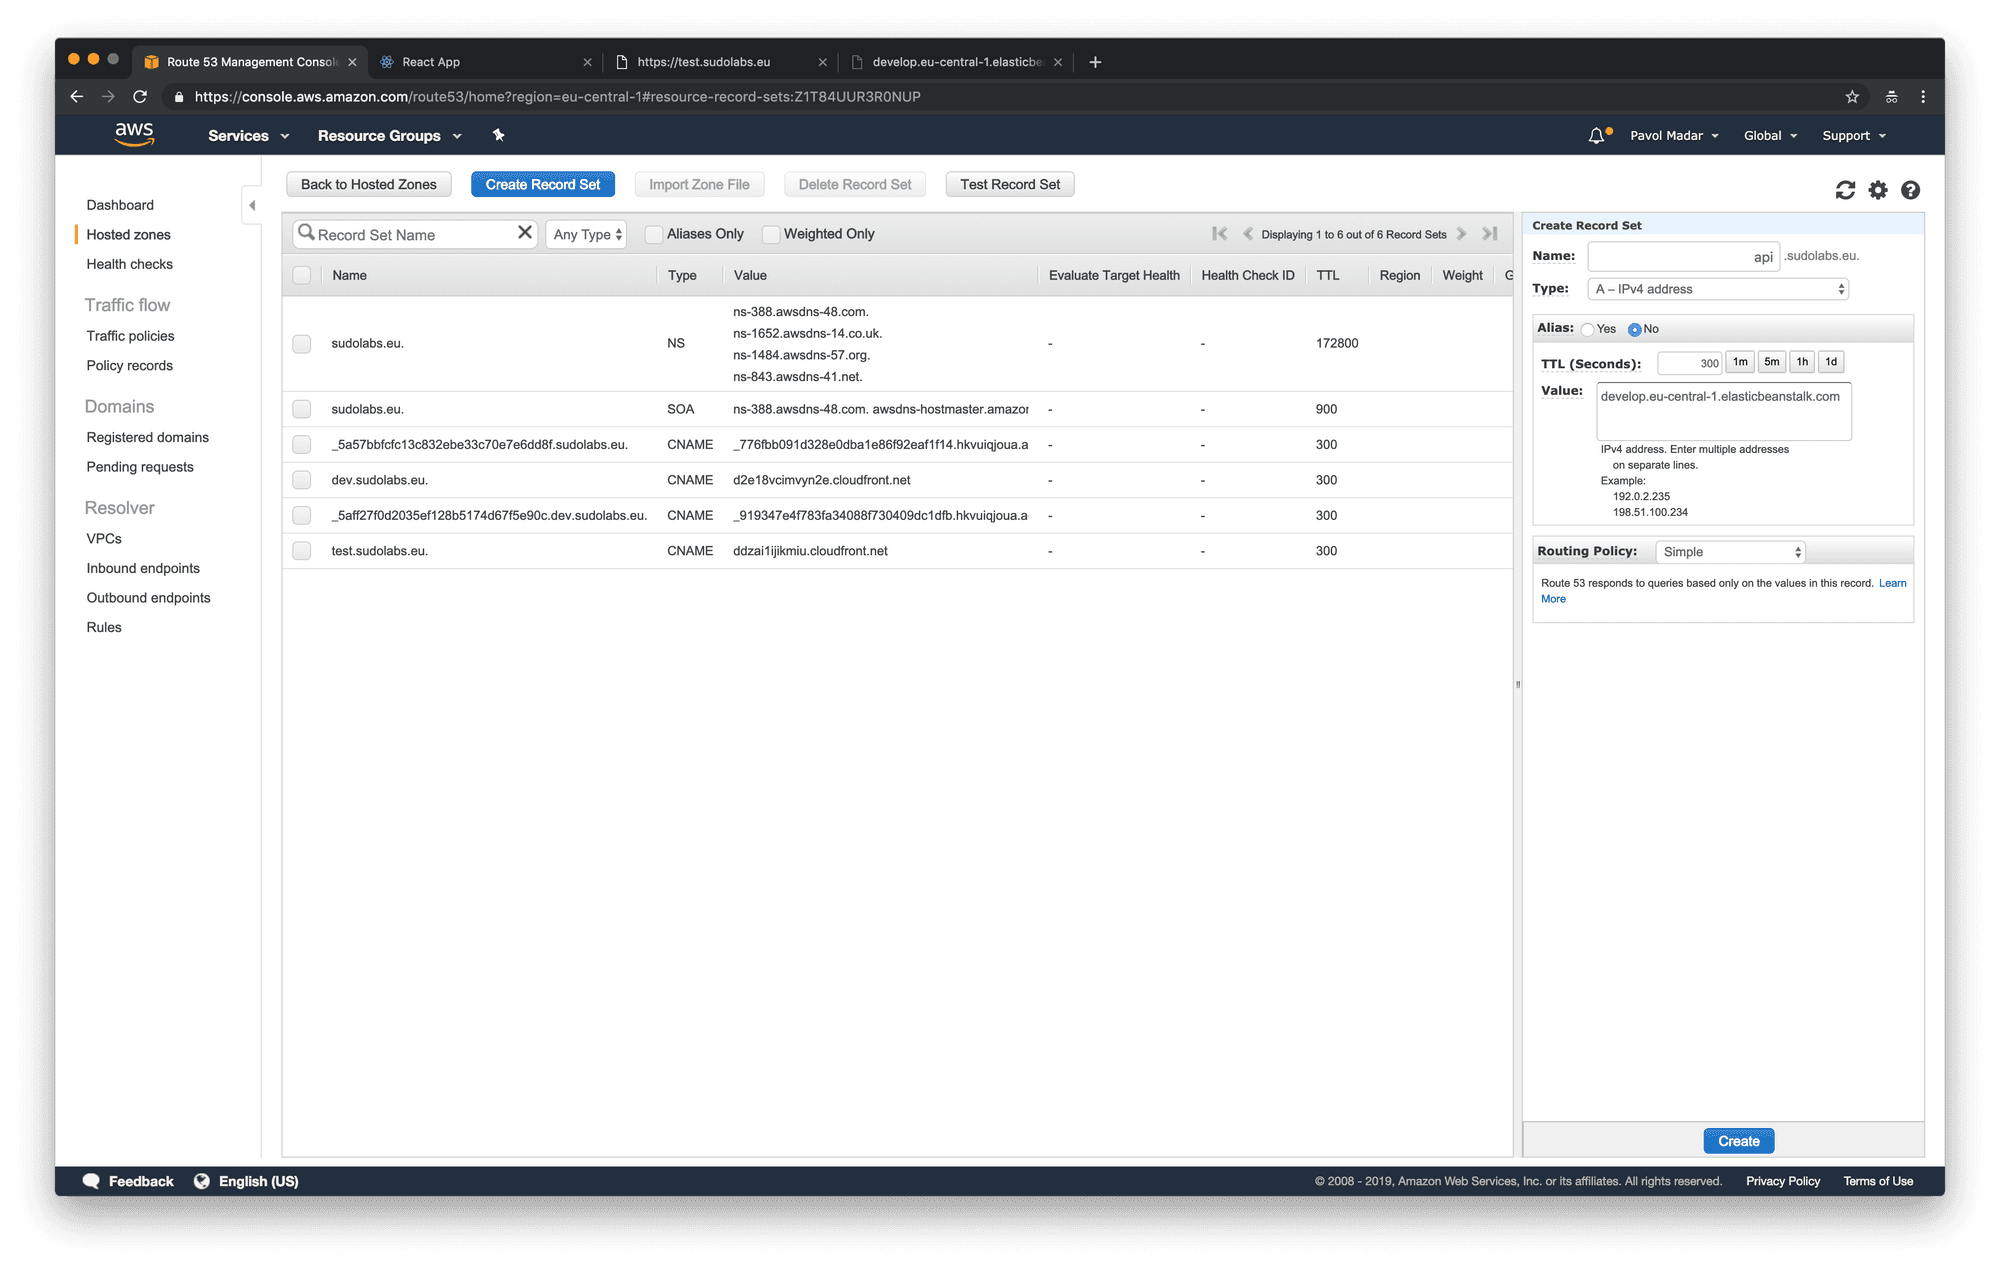Open Registered domains in sidebar
This screenshot has height=1269, width=2000.
148,437
